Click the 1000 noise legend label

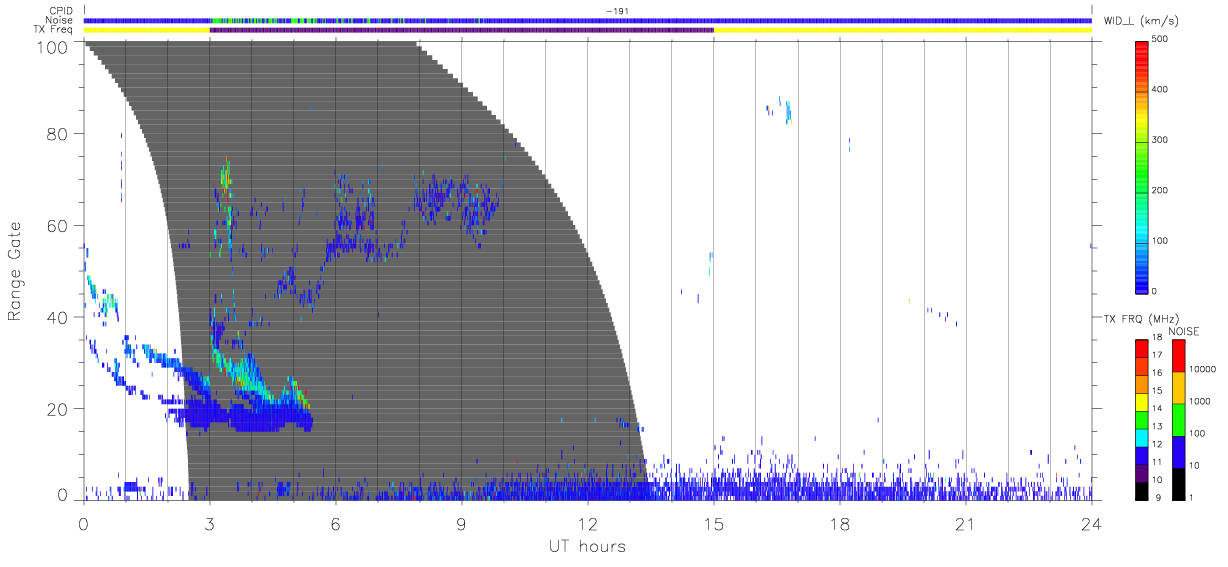click(x=1201, y=401)
